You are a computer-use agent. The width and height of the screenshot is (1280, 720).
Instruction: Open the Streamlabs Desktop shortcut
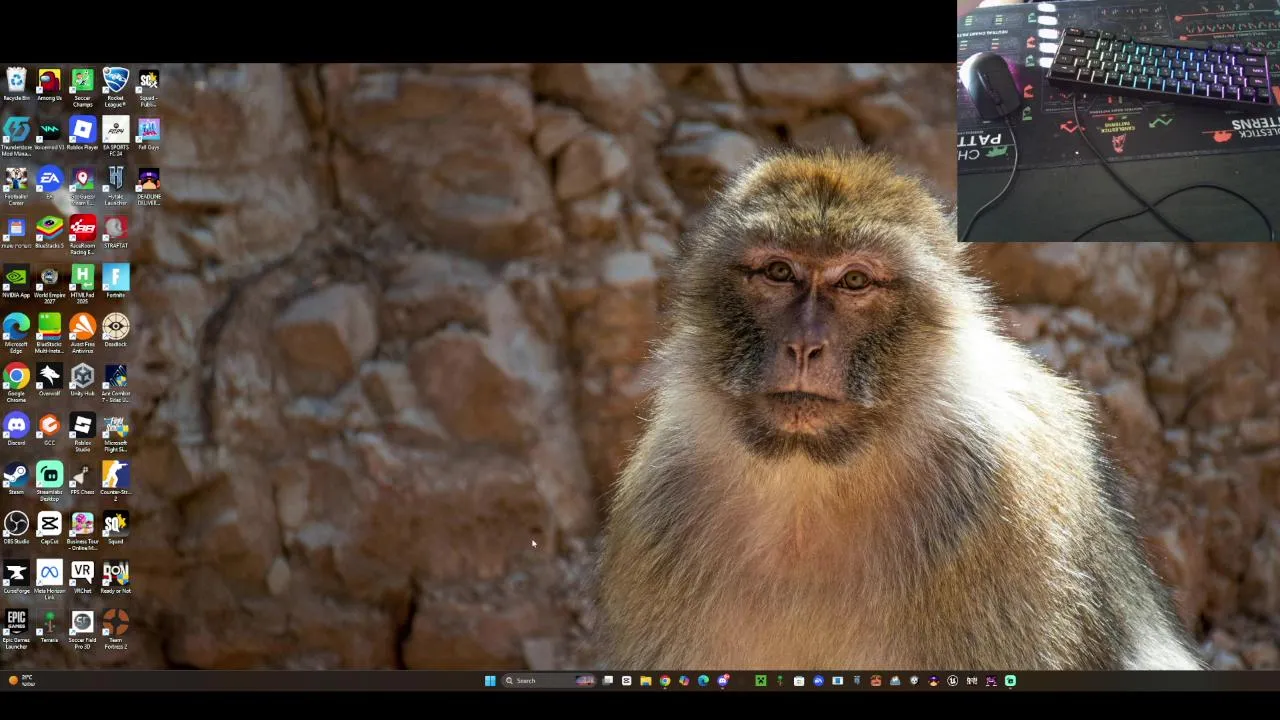[x=49, y=480]
